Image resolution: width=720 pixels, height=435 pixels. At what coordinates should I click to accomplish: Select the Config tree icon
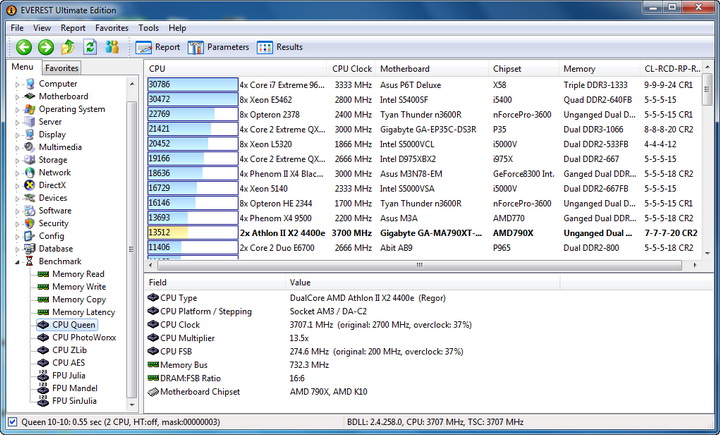coord(30,236)
